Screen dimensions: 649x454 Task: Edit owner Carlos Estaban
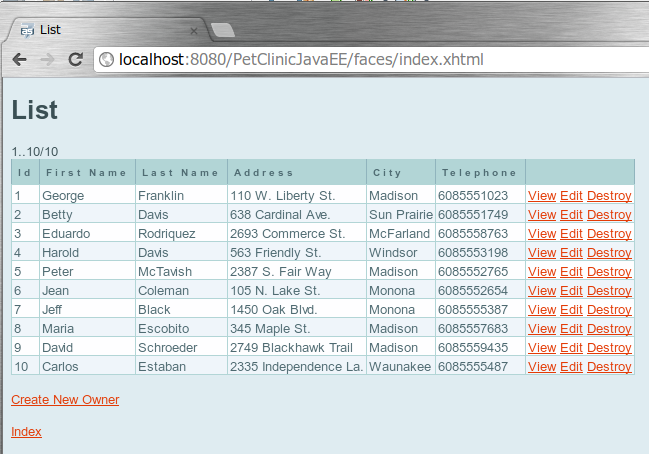coord(571,367)
